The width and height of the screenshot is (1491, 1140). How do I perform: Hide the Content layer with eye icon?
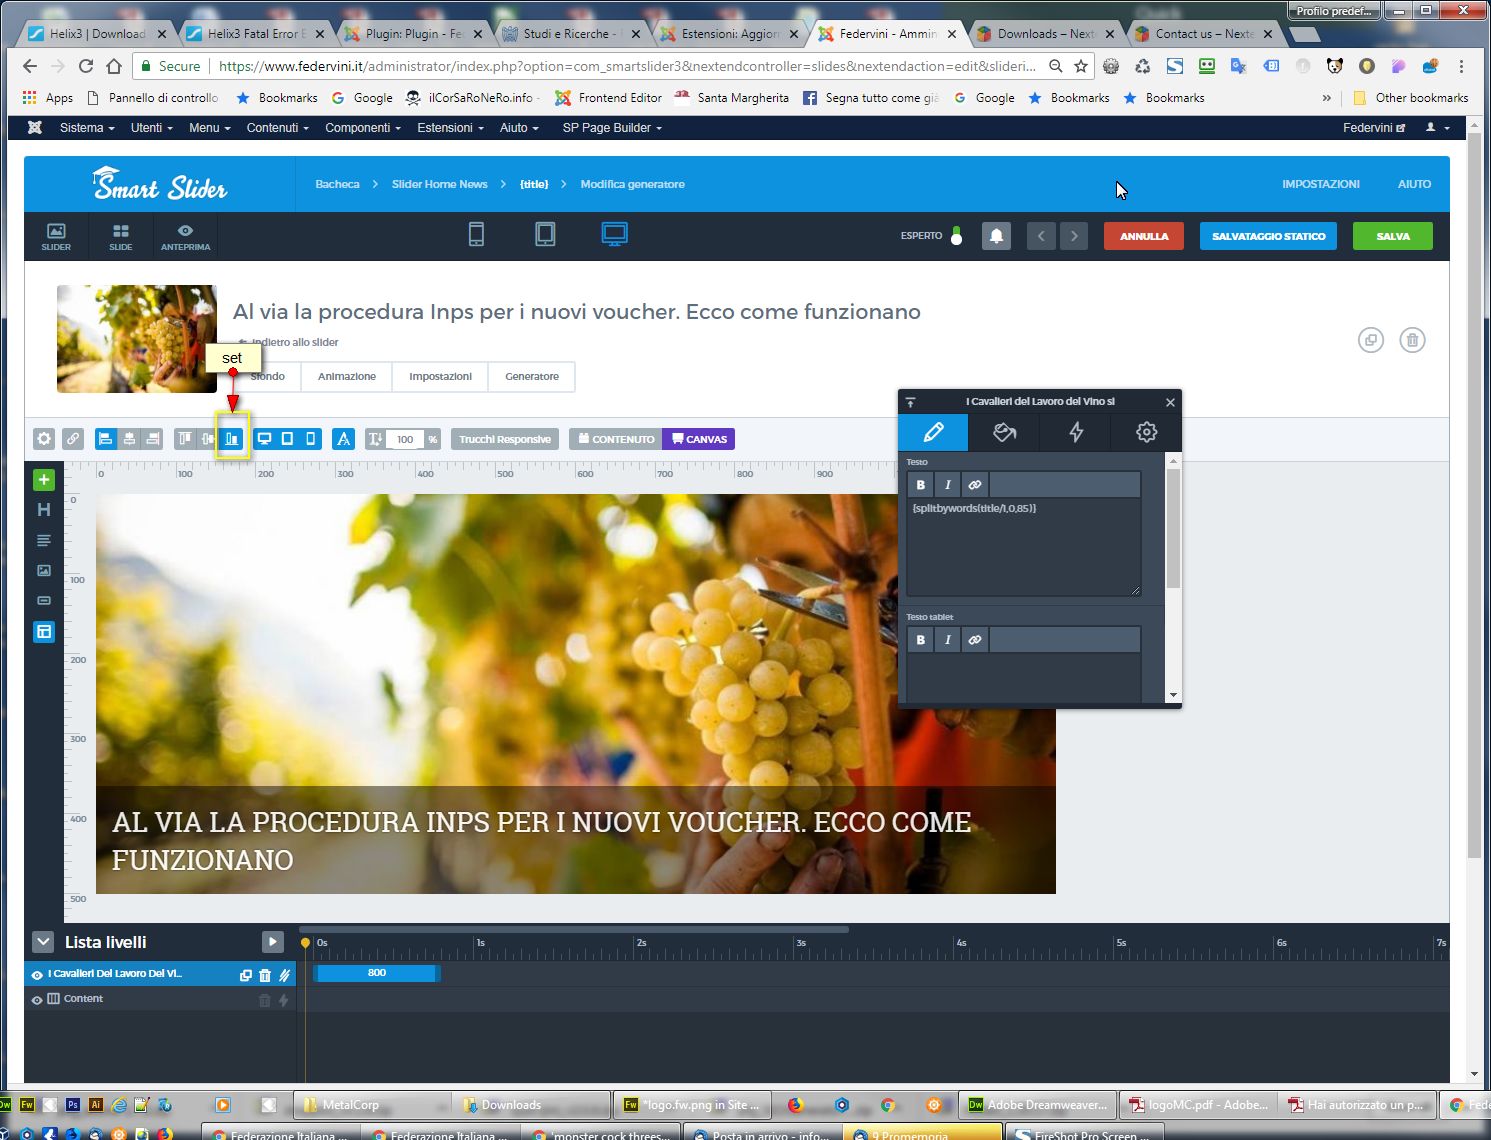click(37, 999)
